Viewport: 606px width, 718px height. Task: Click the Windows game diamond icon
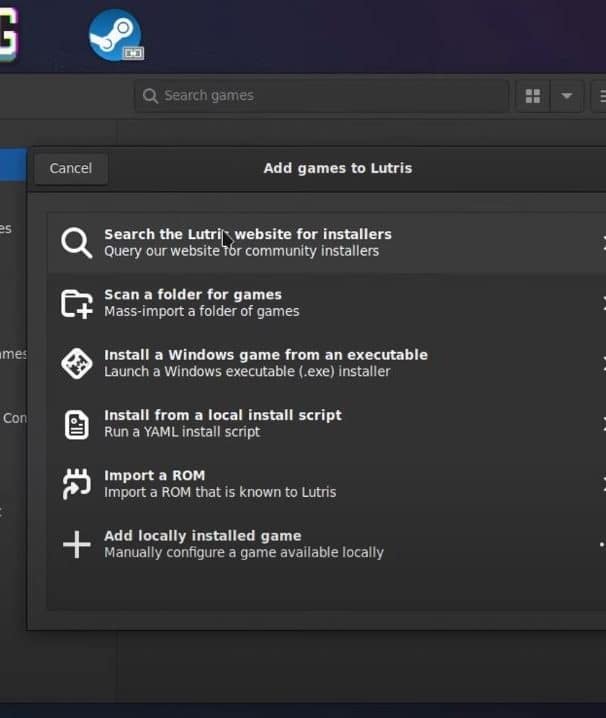pos(76,364)
